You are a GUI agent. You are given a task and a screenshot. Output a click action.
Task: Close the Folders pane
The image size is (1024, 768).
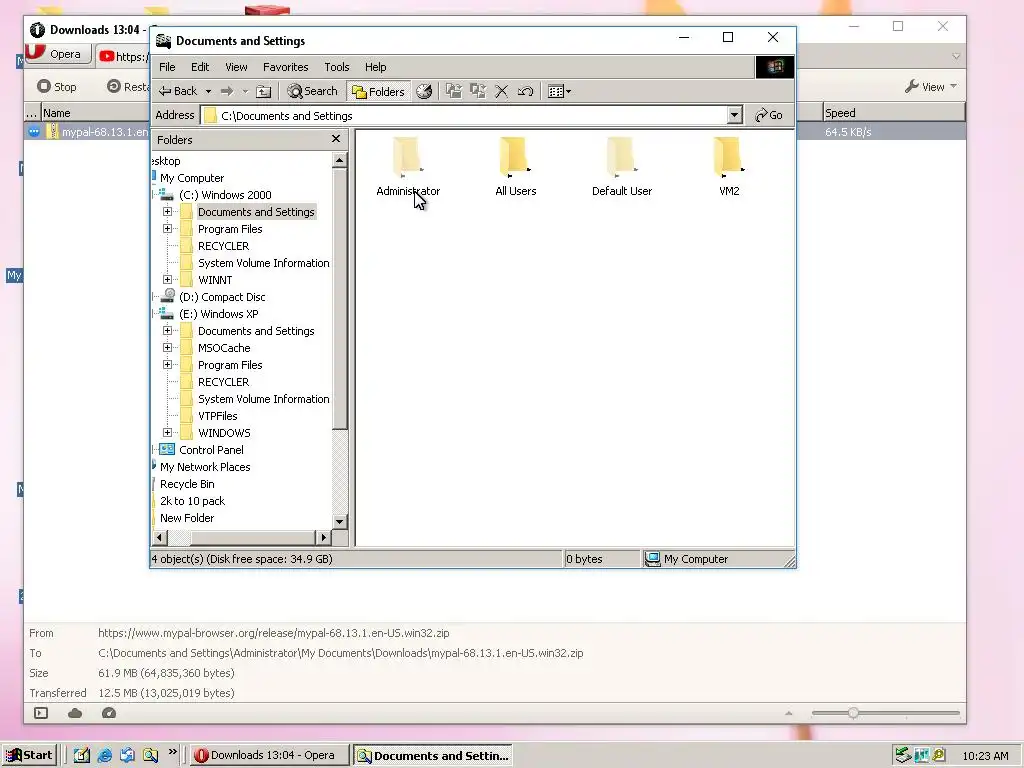[x=336, y=138]
